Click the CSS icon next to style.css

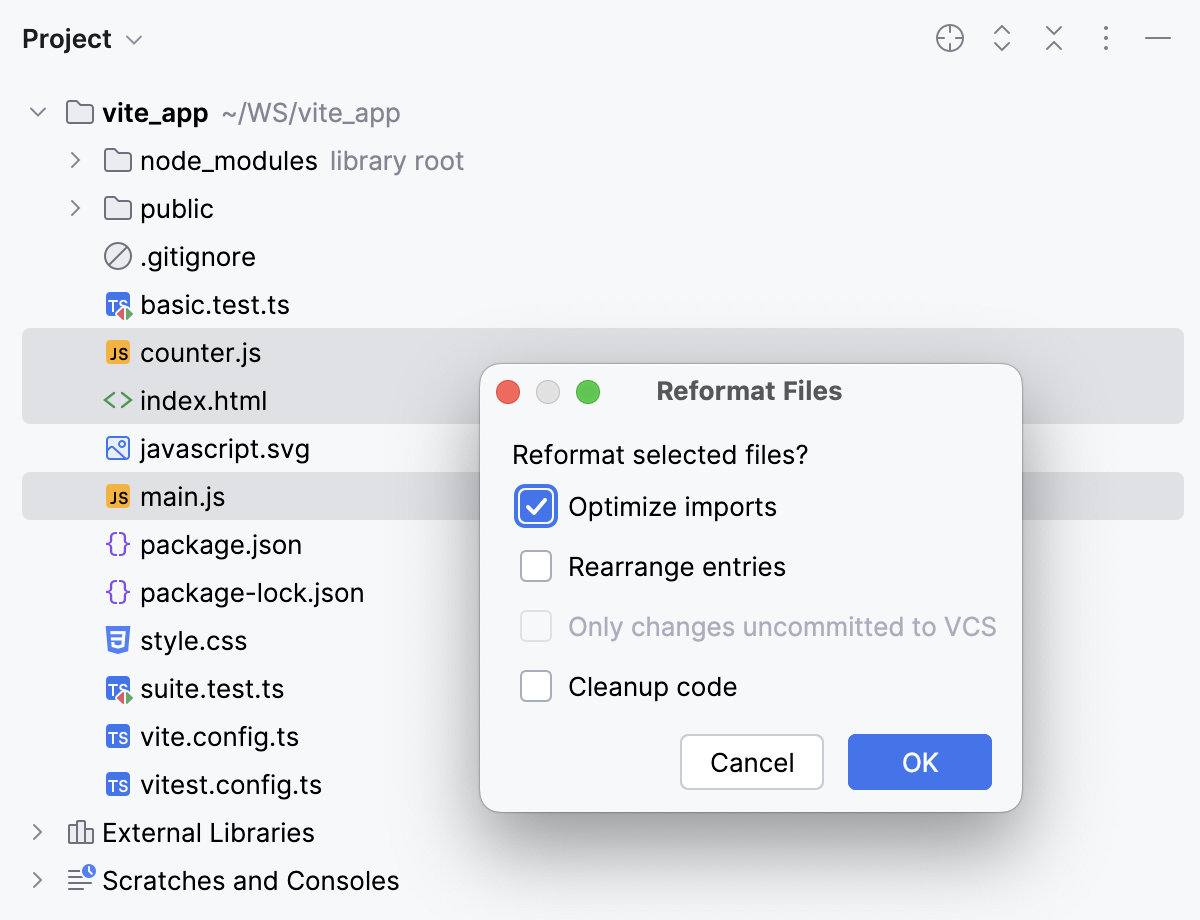[x=118, y=640]
